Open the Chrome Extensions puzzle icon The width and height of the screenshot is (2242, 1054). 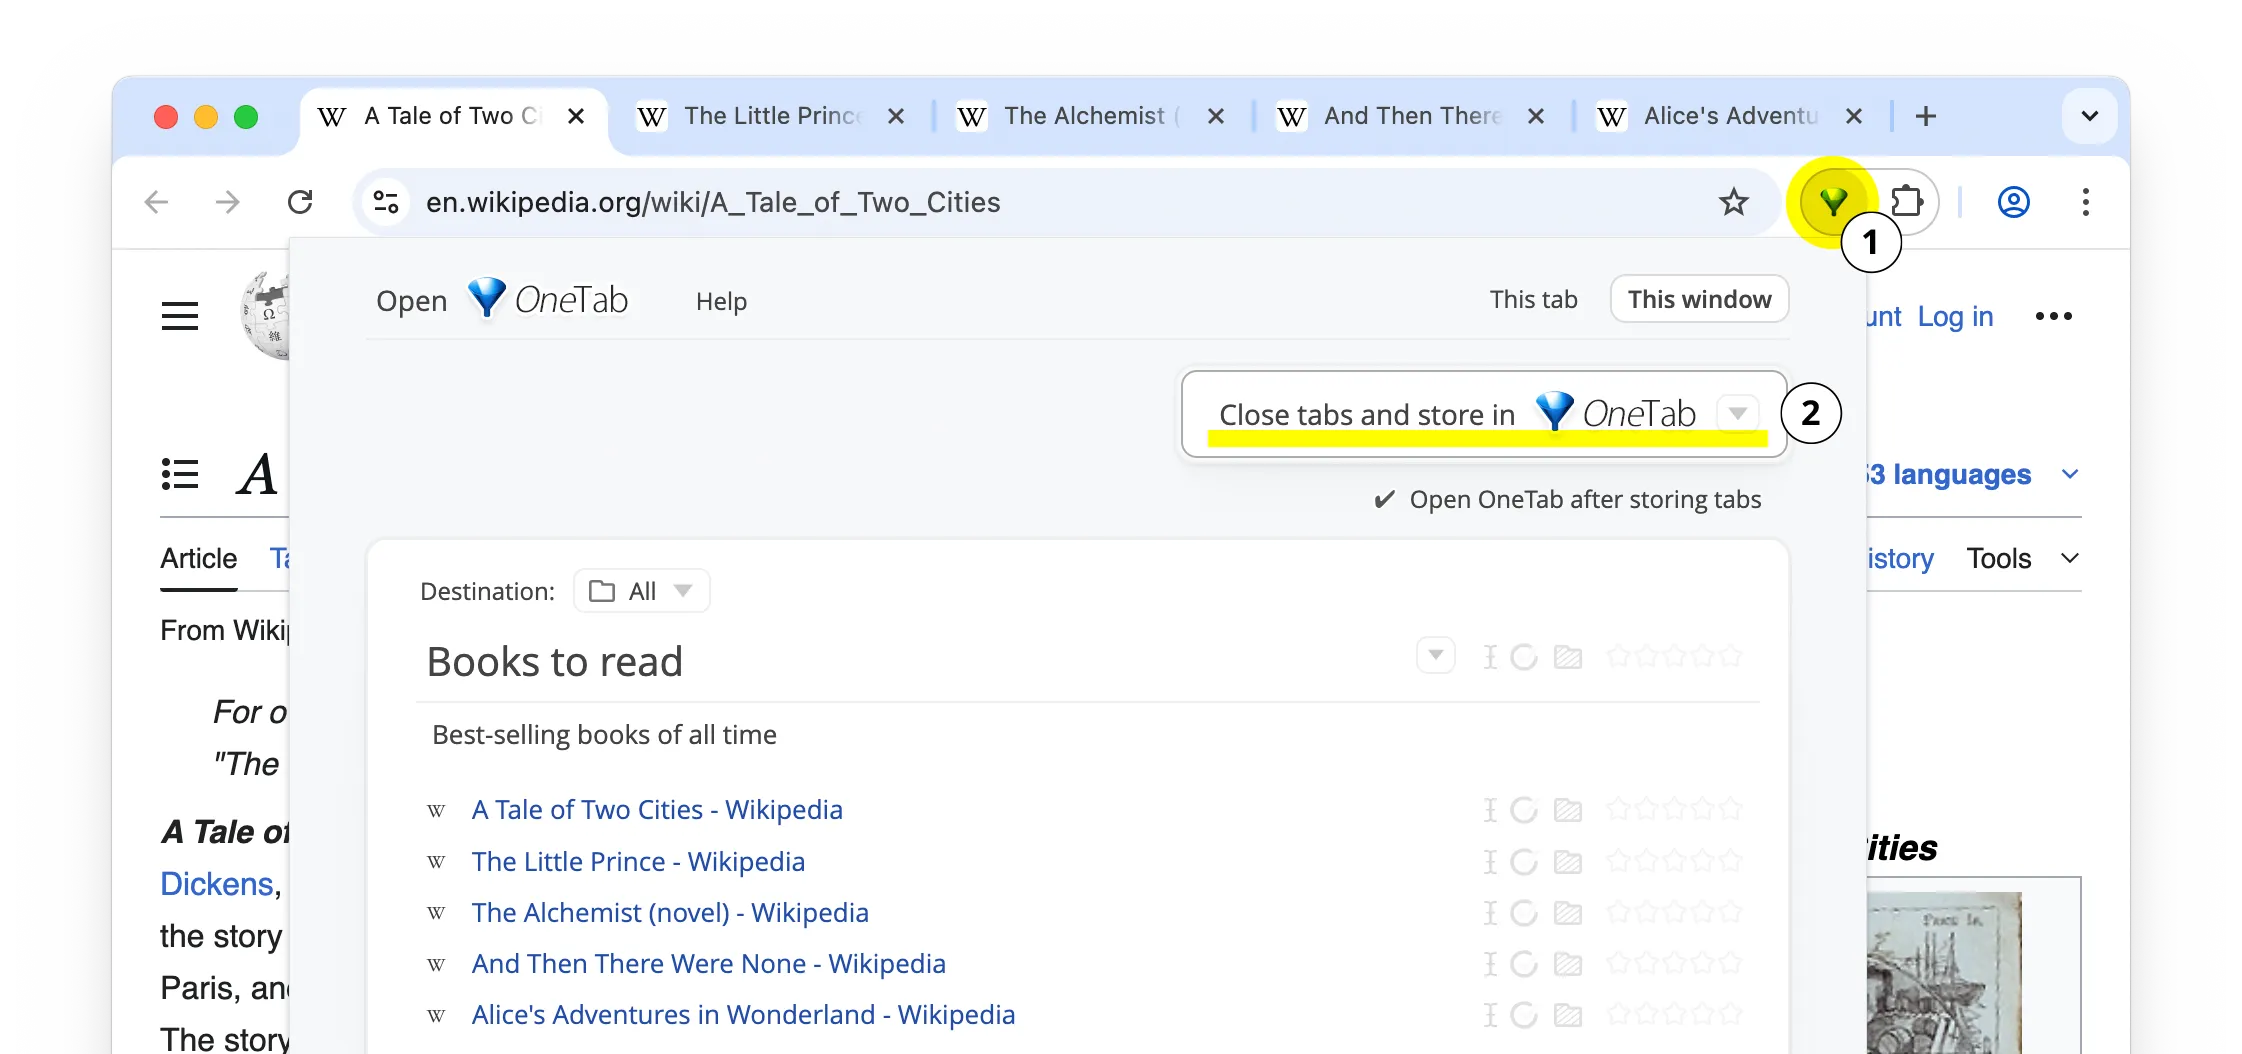point(1907,202)
